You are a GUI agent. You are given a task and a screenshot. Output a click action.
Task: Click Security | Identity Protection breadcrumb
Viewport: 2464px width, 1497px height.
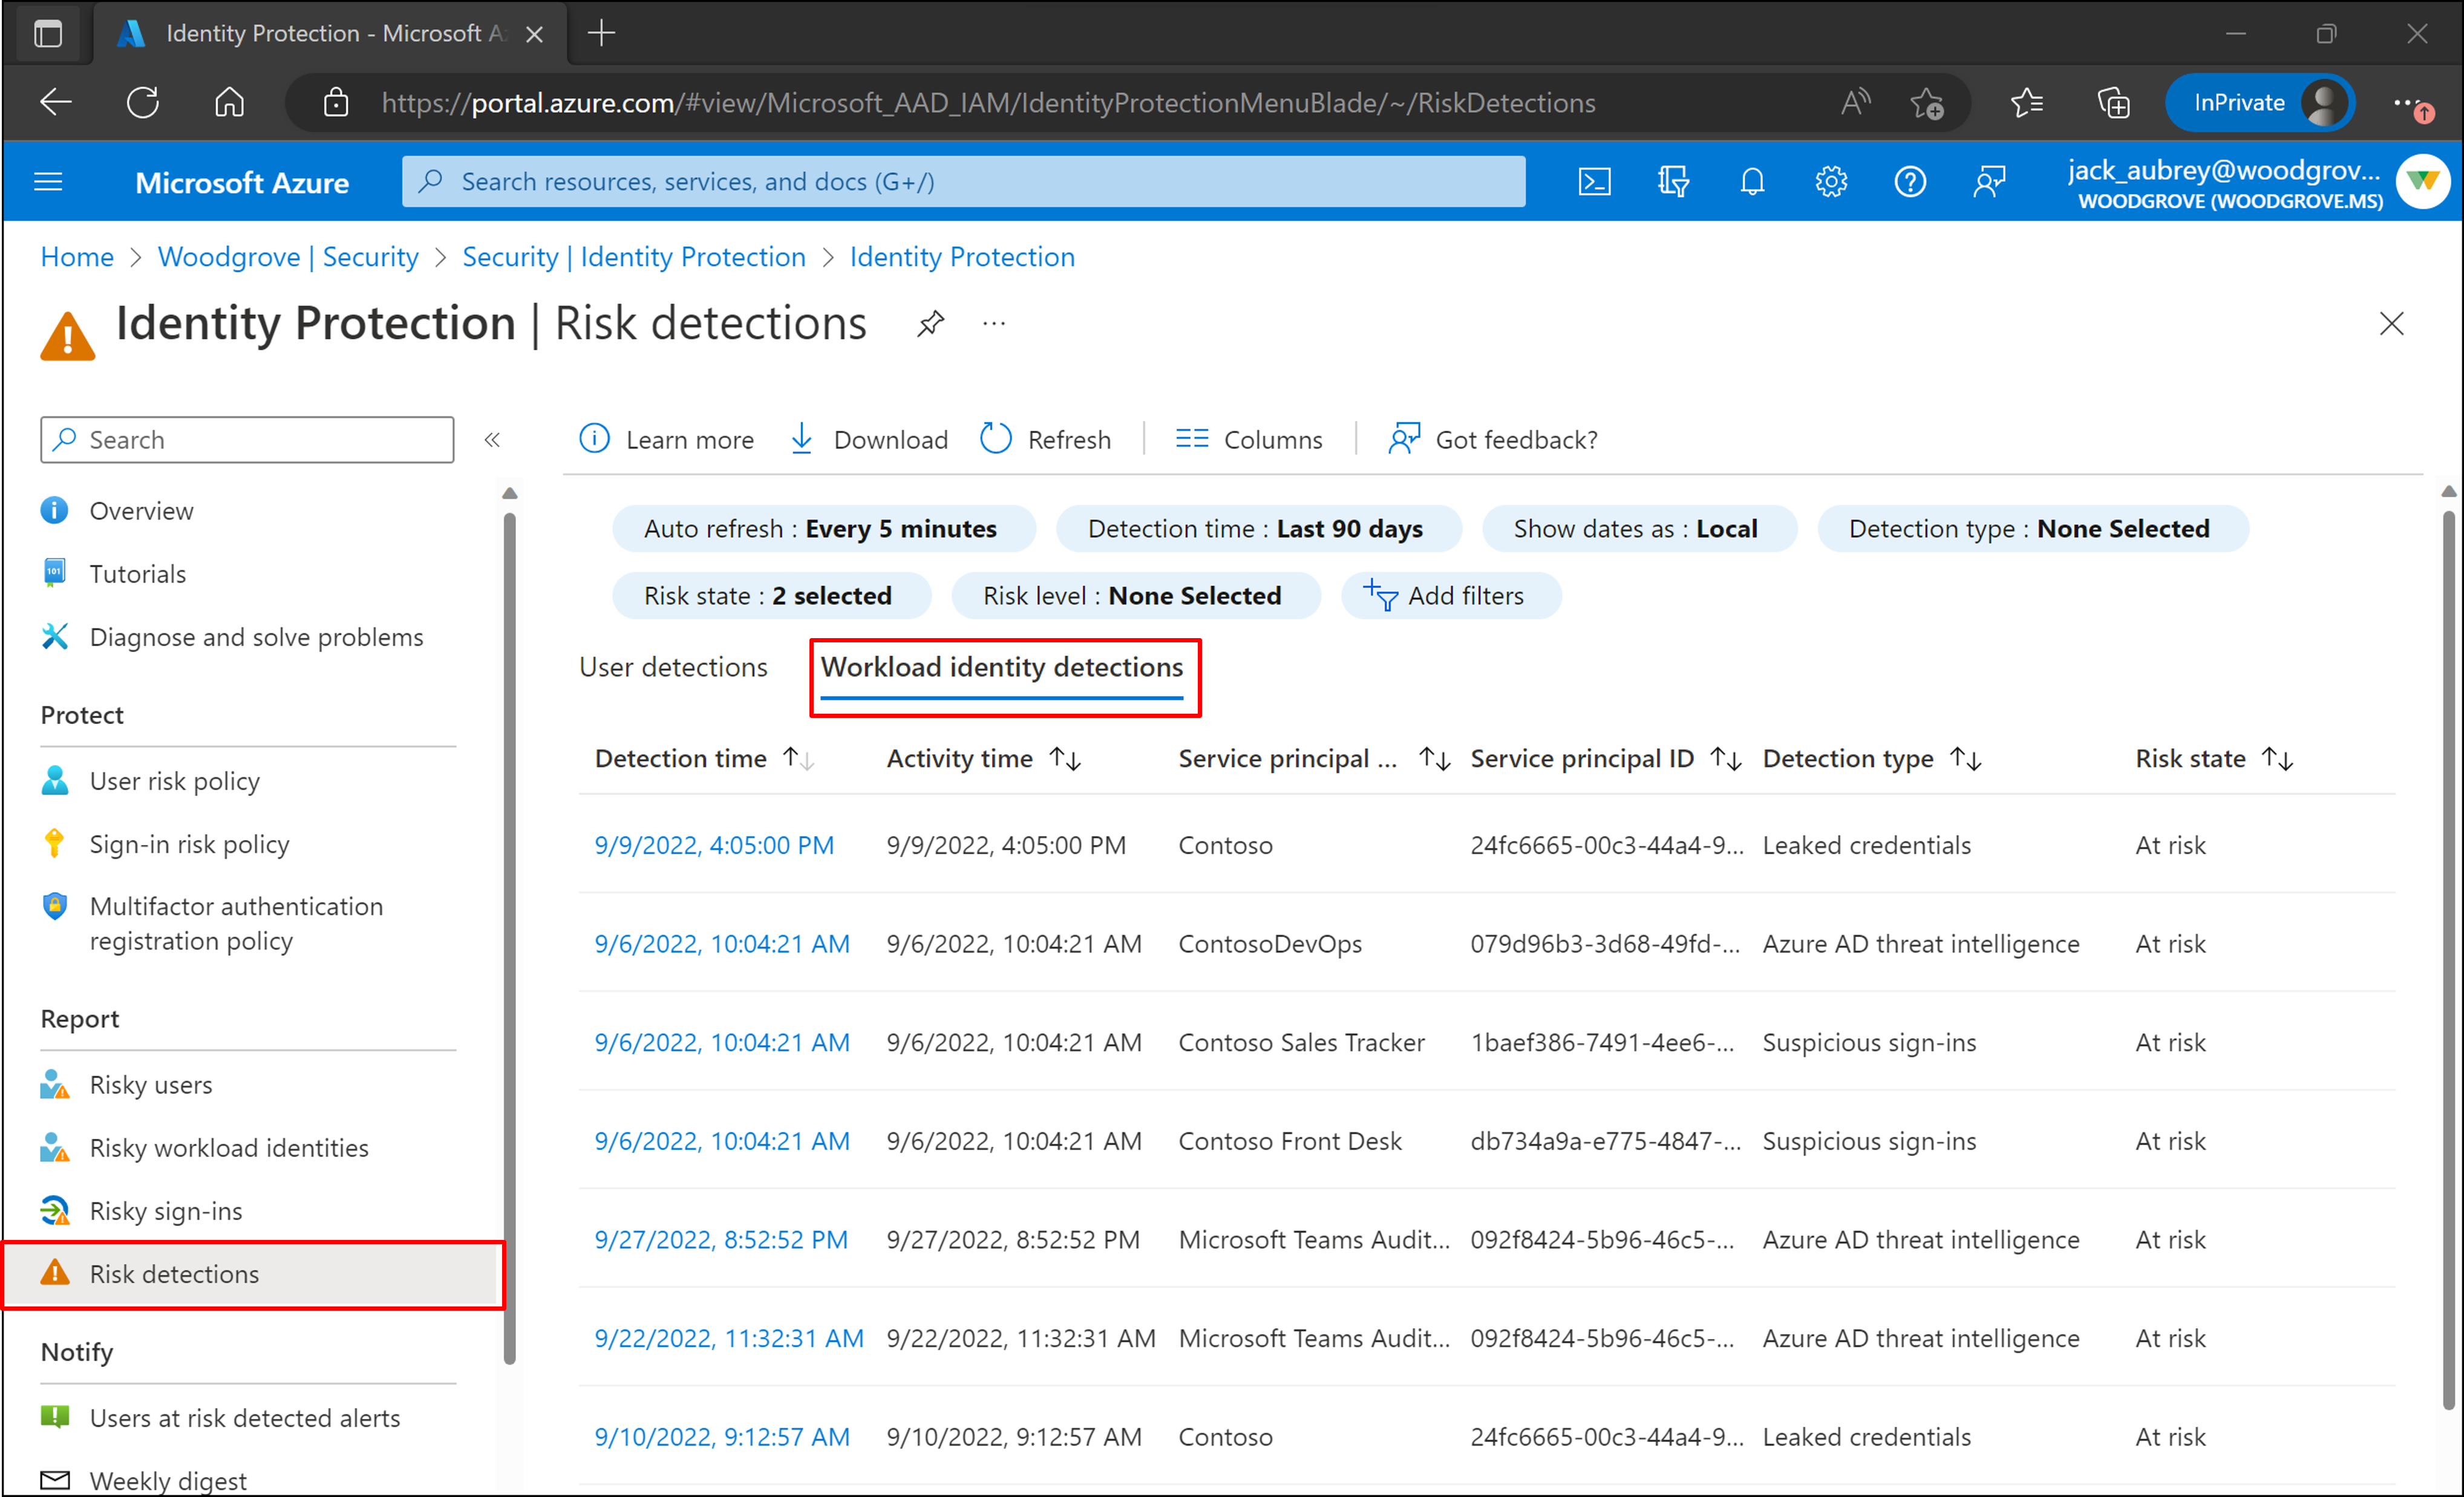[x=634, y=257]
